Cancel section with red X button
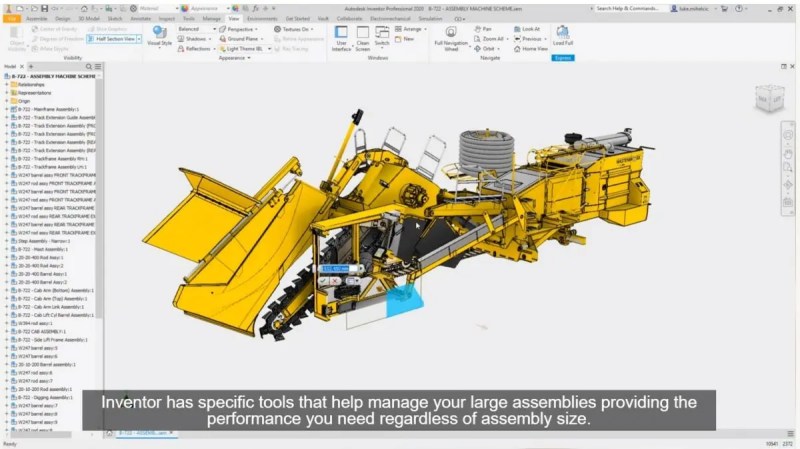 click(334, 281)
